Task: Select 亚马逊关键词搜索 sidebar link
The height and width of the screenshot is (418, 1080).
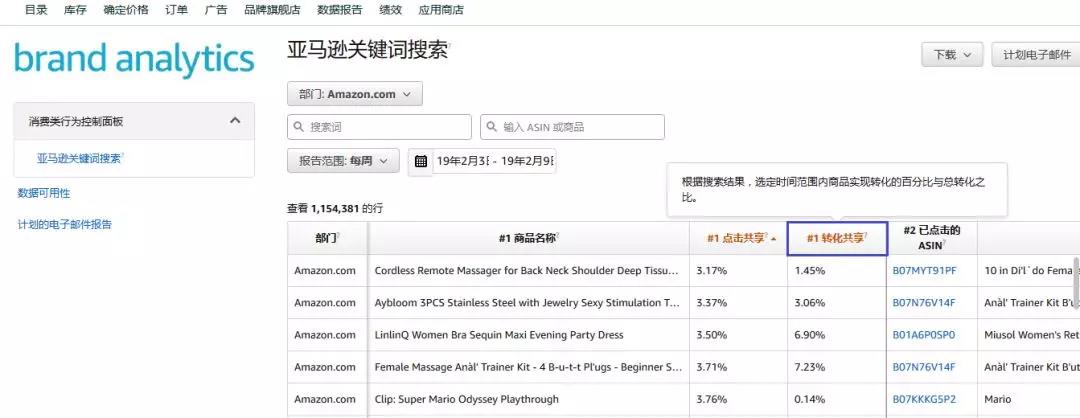Action: (x=80, y=158)
